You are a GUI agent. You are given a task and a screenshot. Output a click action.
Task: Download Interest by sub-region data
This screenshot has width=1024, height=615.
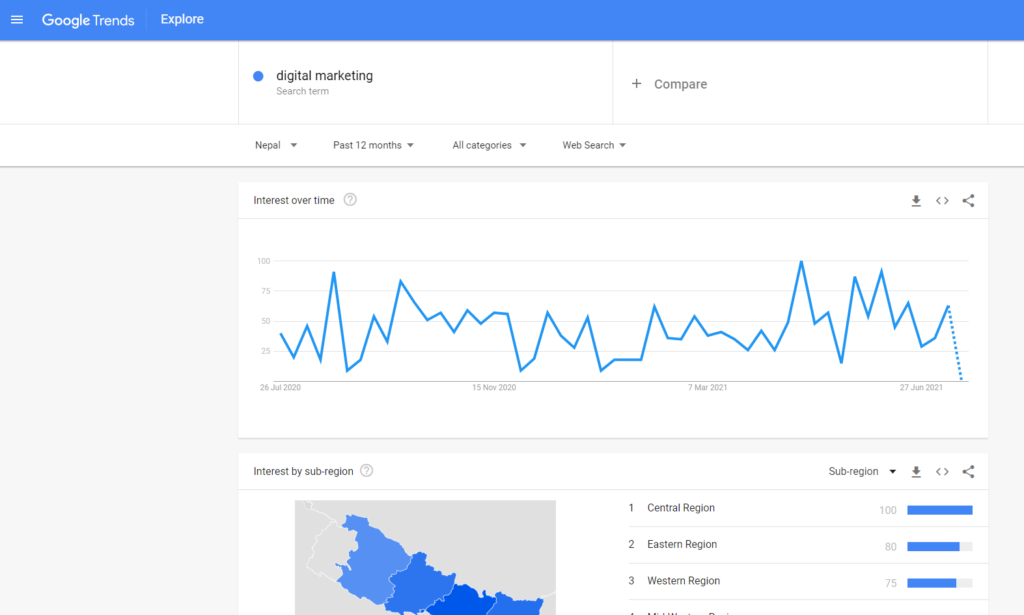click(x=916, y=472)
